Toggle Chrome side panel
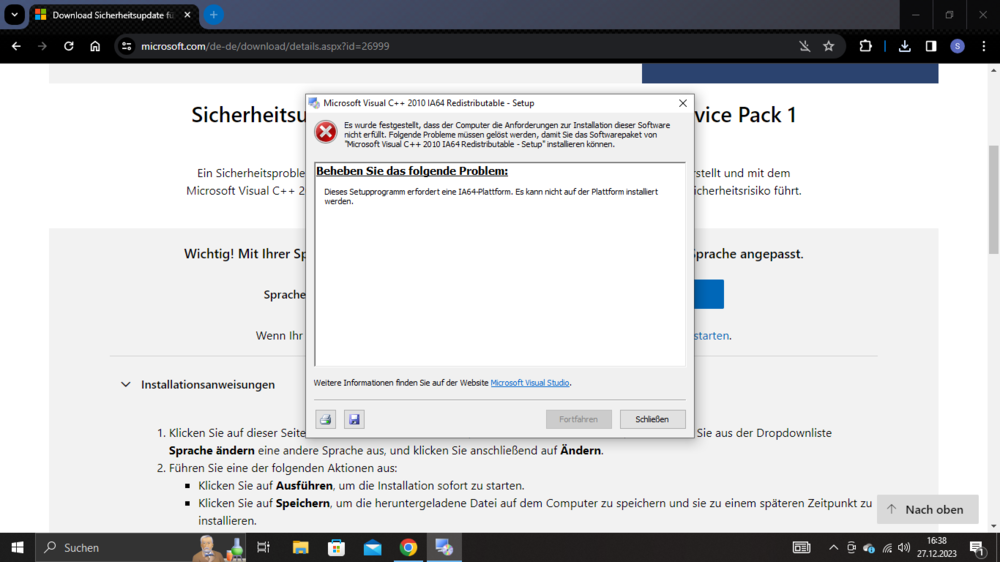1000x562 pixels. click(x=931, y=46)
